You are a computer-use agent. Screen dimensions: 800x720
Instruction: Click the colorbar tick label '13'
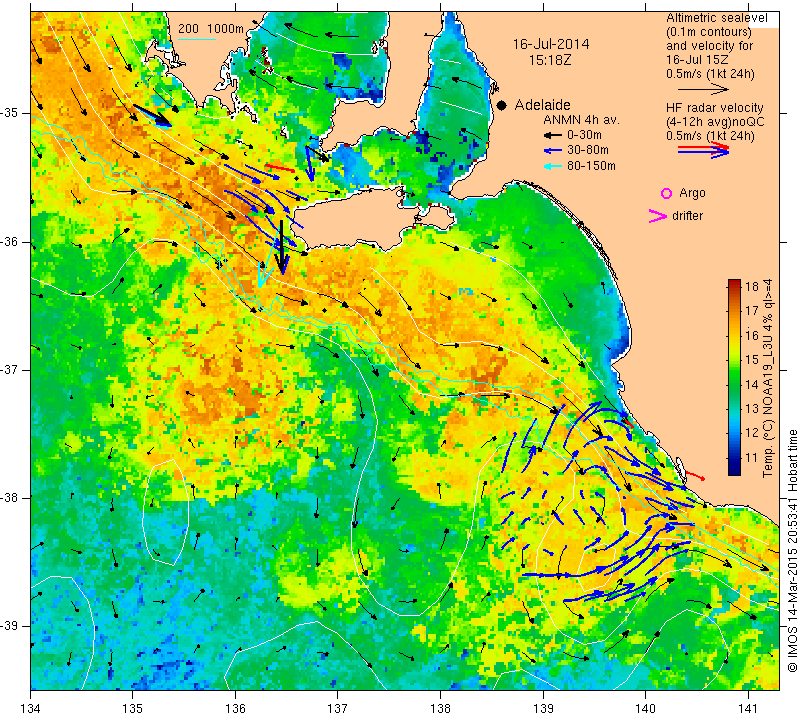coord(752,409)
